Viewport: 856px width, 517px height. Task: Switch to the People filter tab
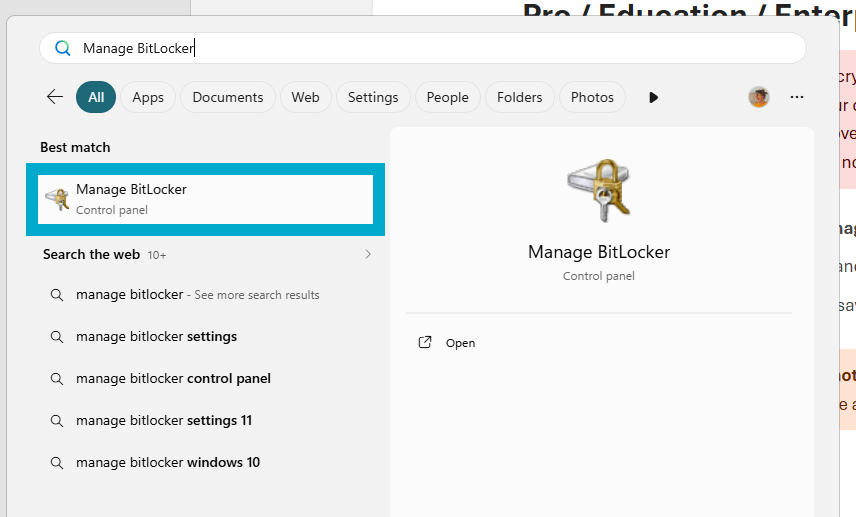click(448, 97)
